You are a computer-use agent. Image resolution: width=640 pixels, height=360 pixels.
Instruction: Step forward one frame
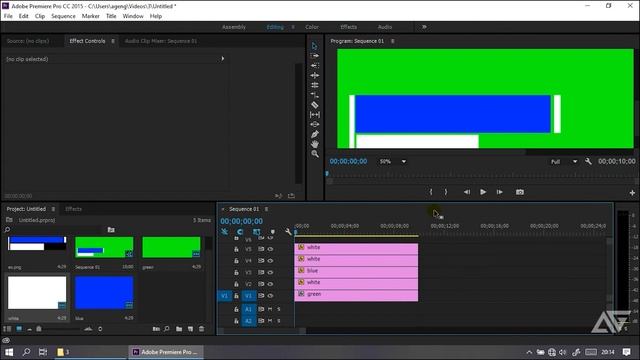click(500, 192)
